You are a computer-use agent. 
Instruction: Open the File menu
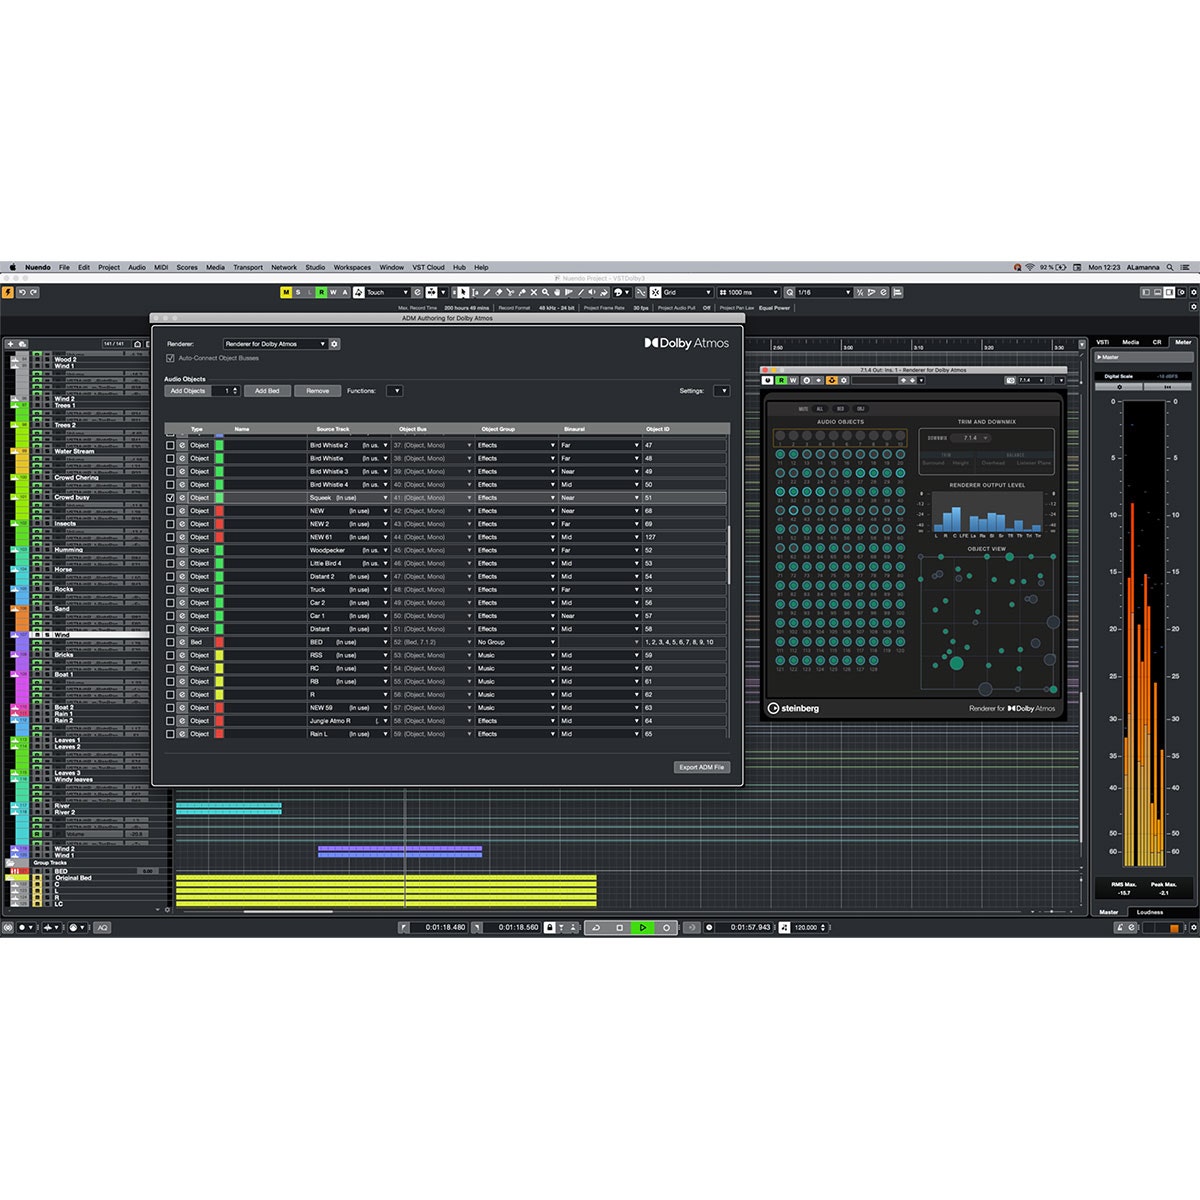point(64,267)
